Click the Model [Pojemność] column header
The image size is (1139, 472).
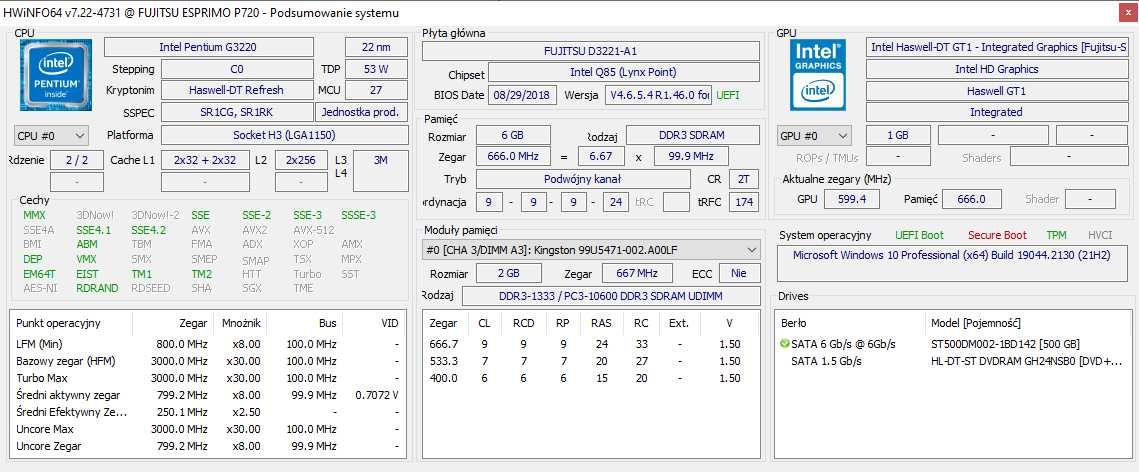click(x=976, y=323)
